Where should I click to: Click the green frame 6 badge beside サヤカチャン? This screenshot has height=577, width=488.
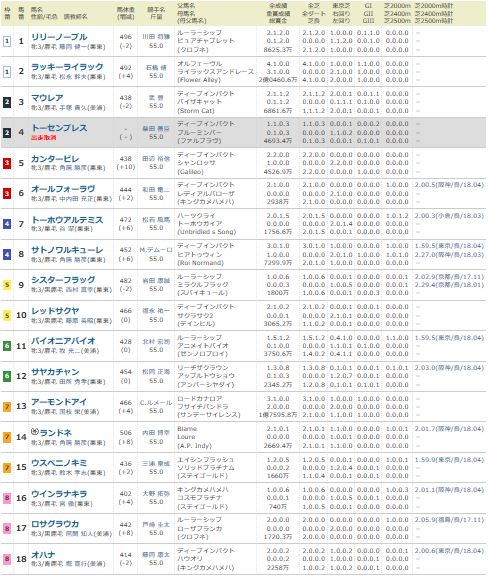[x=7, y=376]
